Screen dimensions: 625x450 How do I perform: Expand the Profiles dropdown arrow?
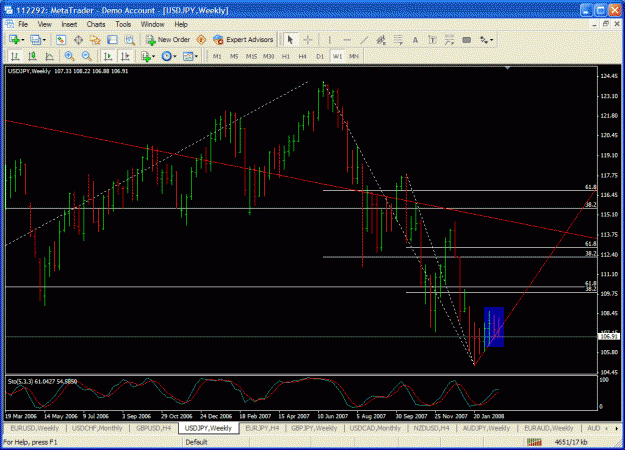[x=44, y=40]
